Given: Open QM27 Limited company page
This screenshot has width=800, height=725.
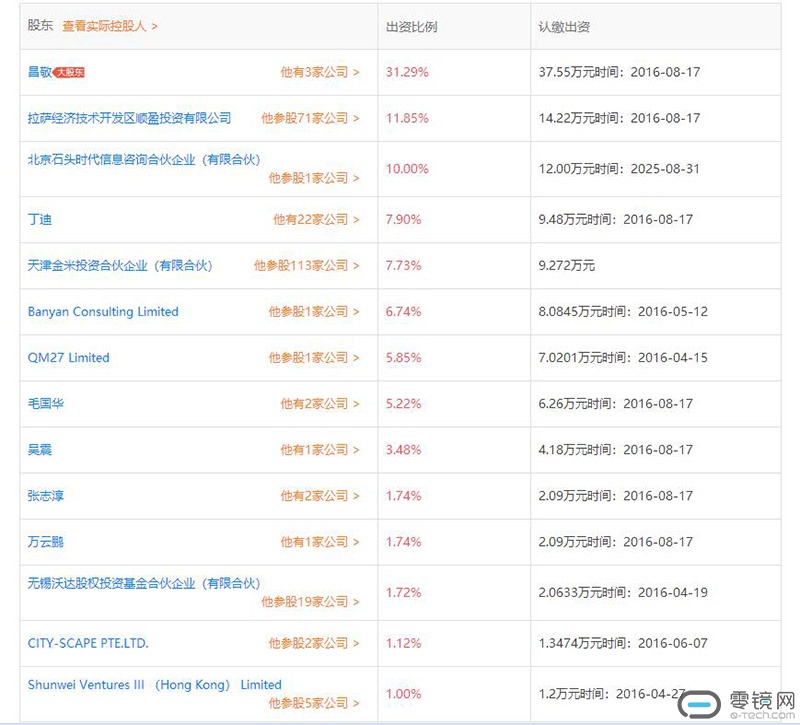Looking at the screenshot, I should (69, 357).
